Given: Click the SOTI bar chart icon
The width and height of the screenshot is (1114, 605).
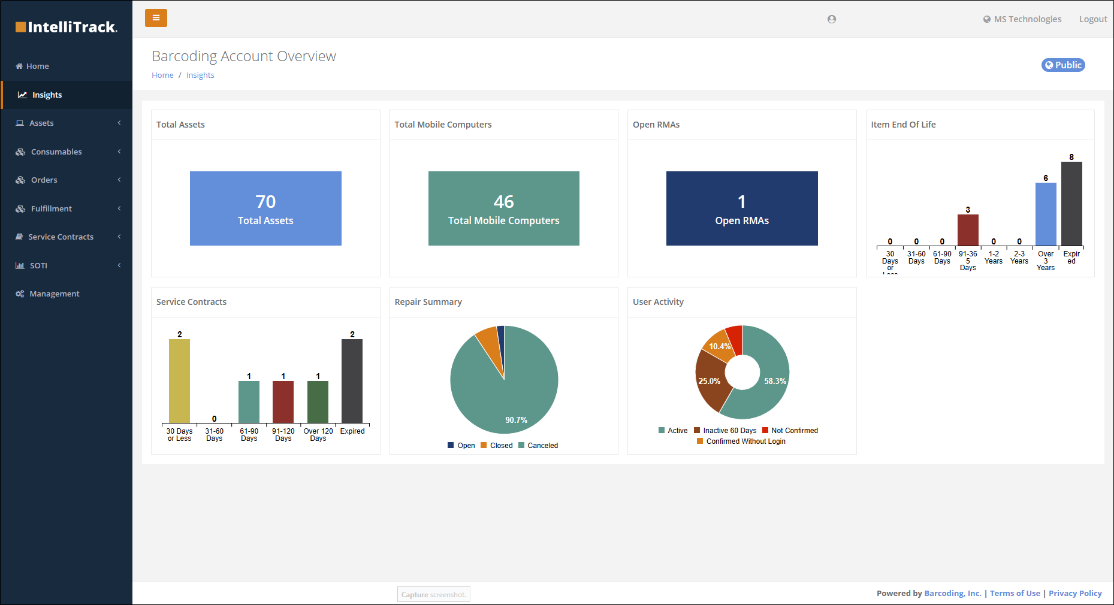Looking at the screenshot, I should [x=20, y=266].
